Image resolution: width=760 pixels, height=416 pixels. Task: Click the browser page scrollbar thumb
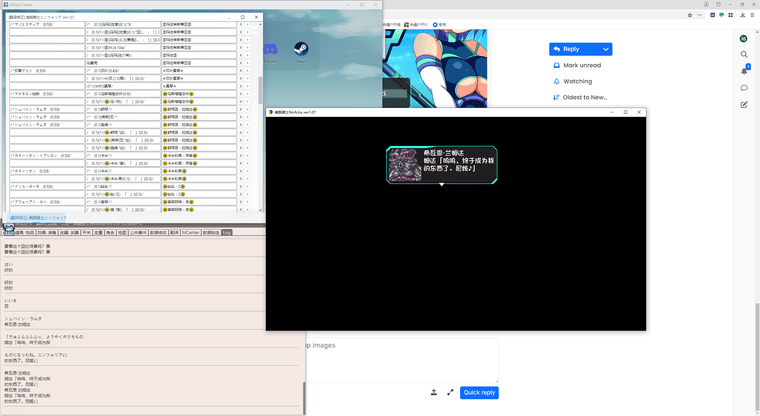click(757, 356)
